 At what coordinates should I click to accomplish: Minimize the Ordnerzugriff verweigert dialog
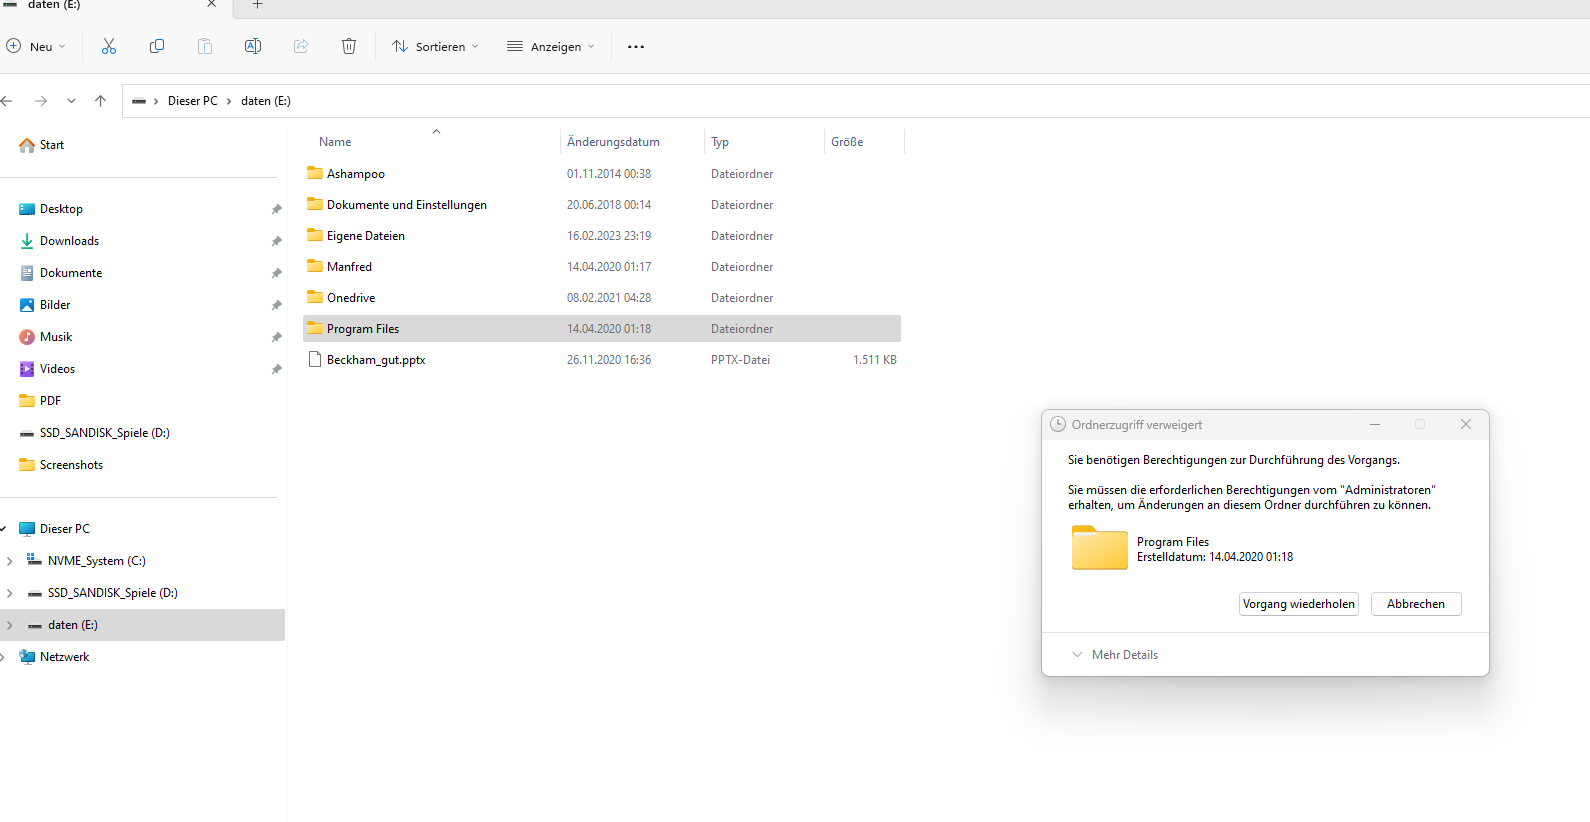1375,424
